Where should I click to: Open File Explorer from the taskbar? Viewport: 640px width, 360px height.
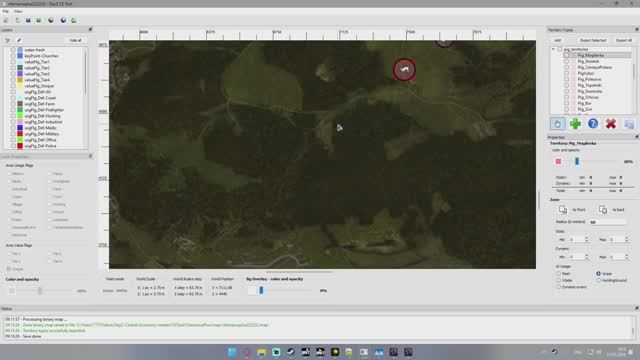click(262, 352)
